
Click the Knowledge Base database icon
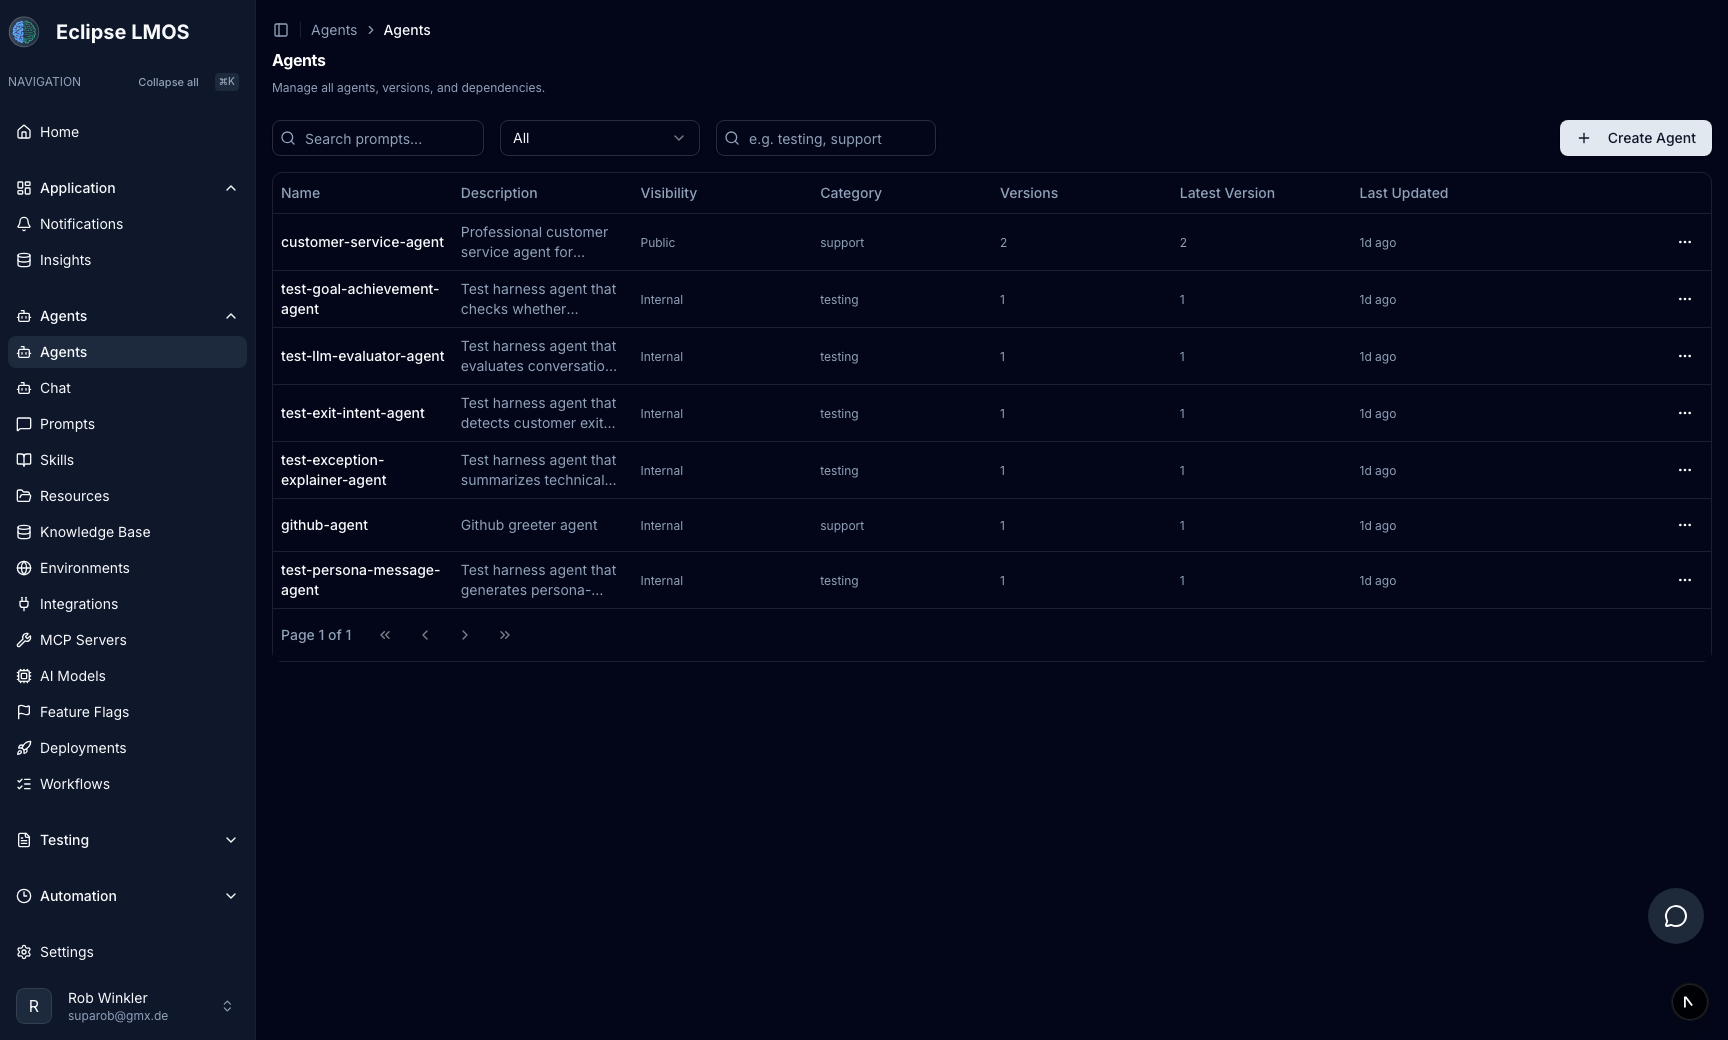tap(24, 532)
